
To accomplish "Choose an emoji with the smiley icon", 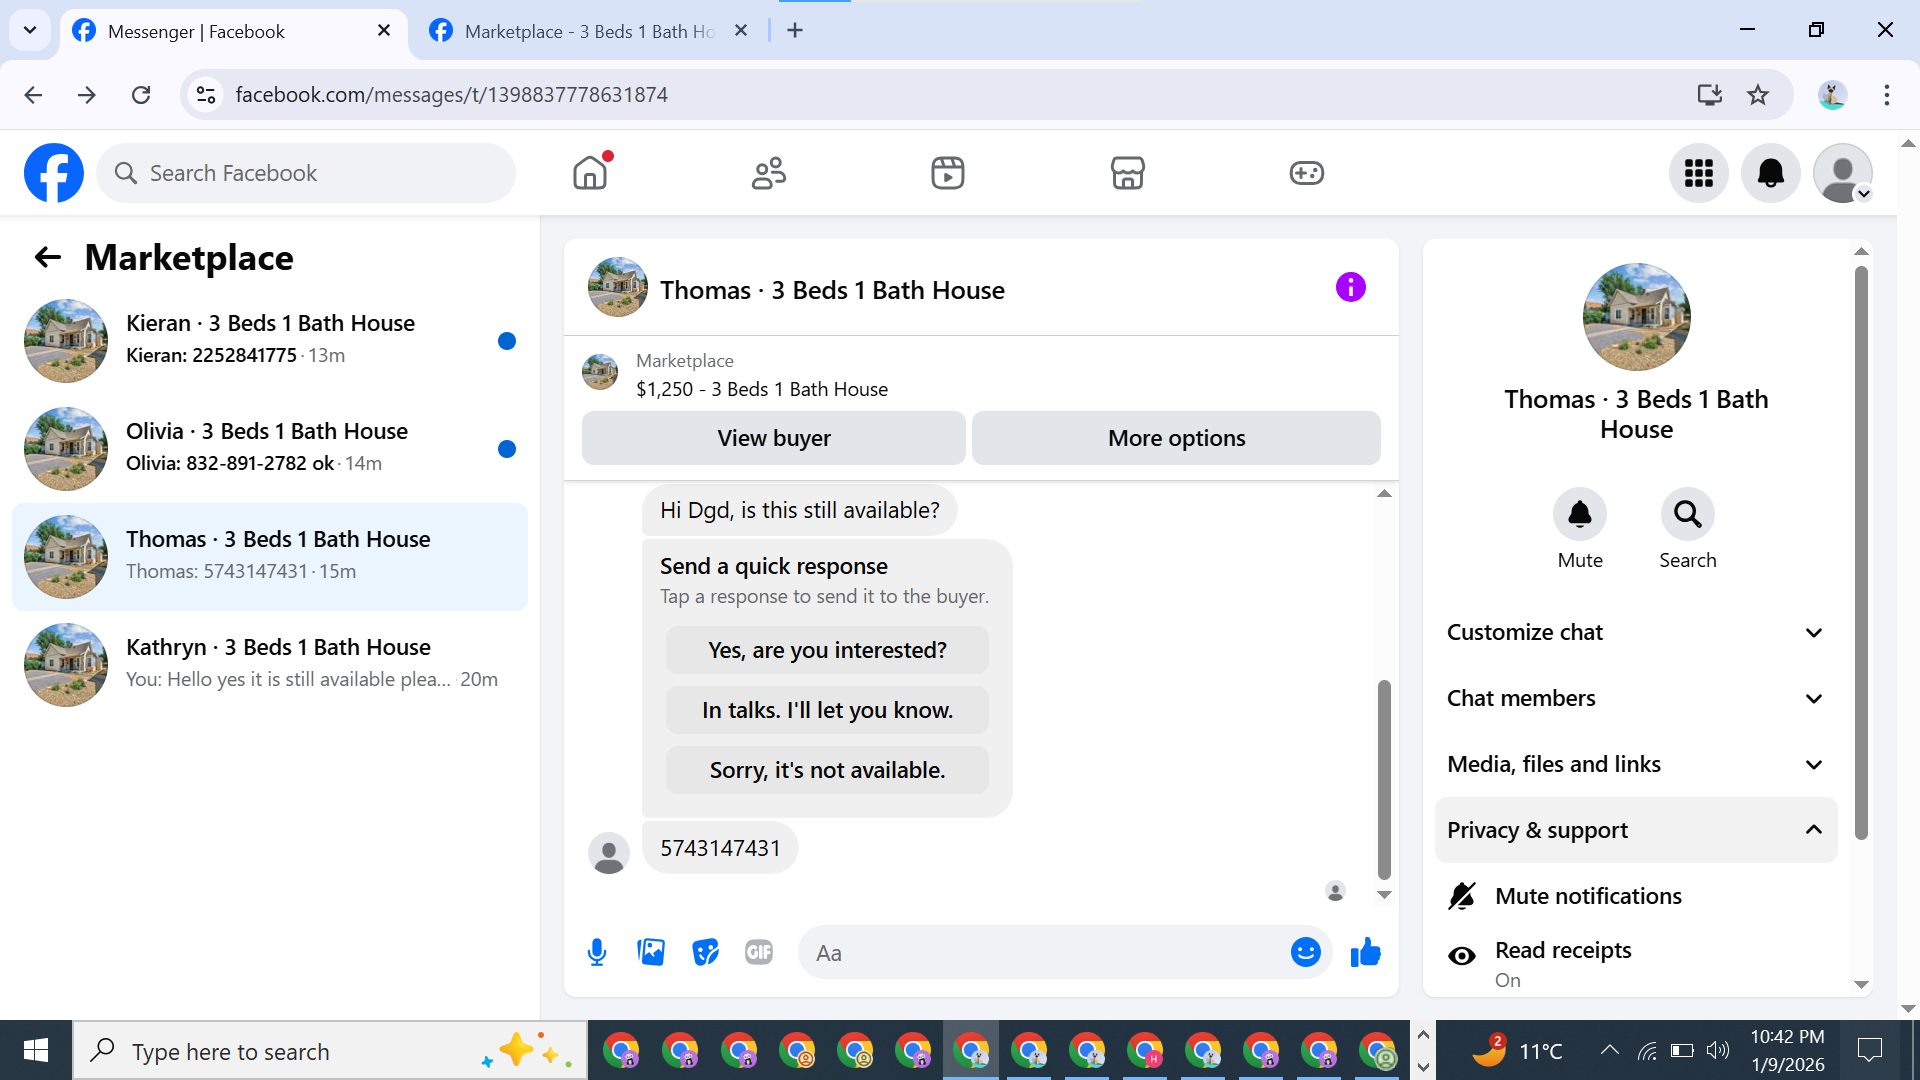I will tap(1305, 952).
